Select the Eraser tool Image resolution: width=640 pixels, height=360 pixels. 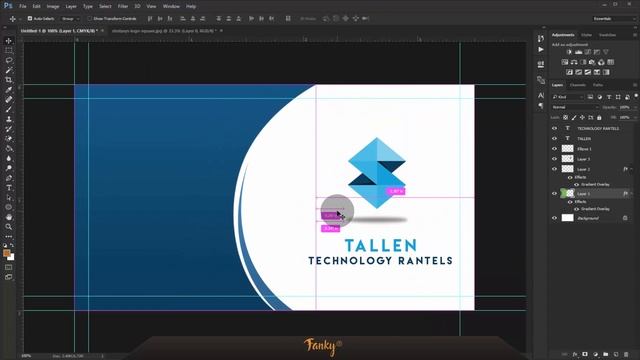9,139
